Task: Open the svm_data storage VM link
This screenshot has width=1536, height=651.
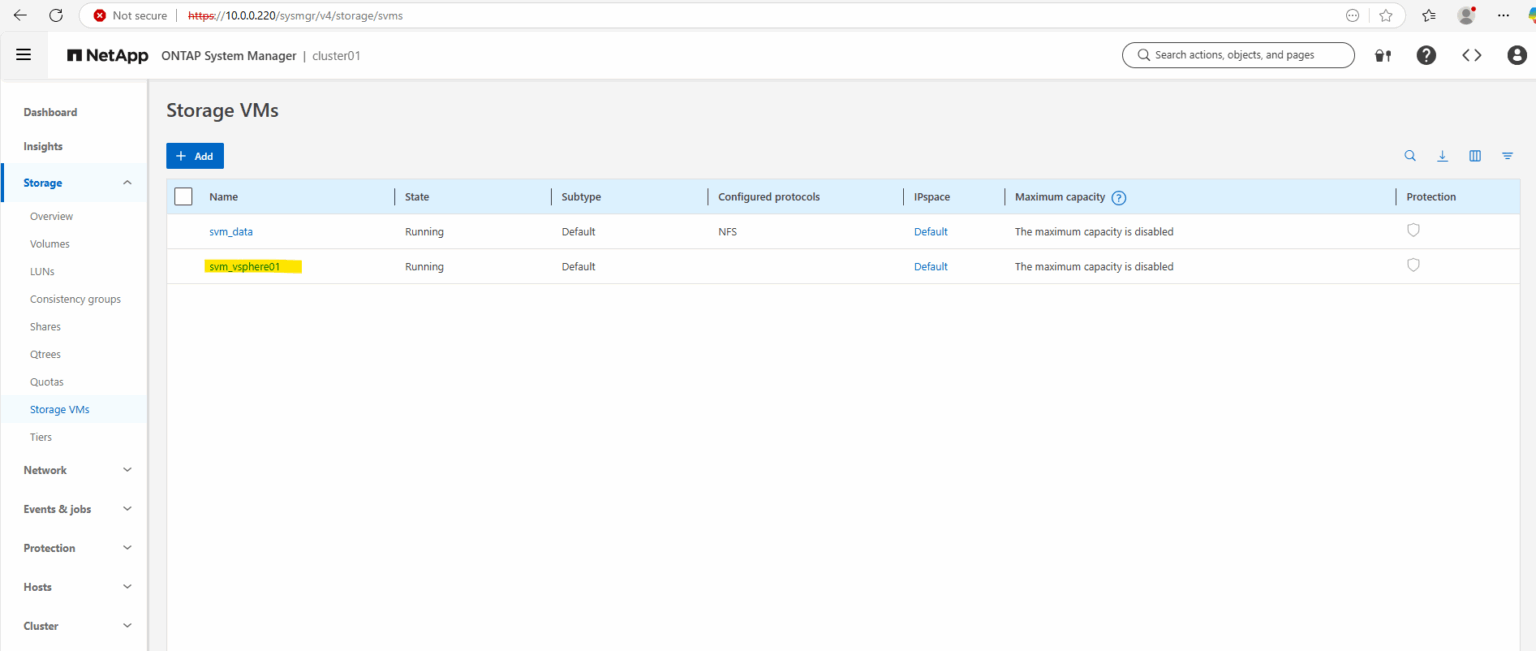Action: pyautogui.click(x=231, y=231)
